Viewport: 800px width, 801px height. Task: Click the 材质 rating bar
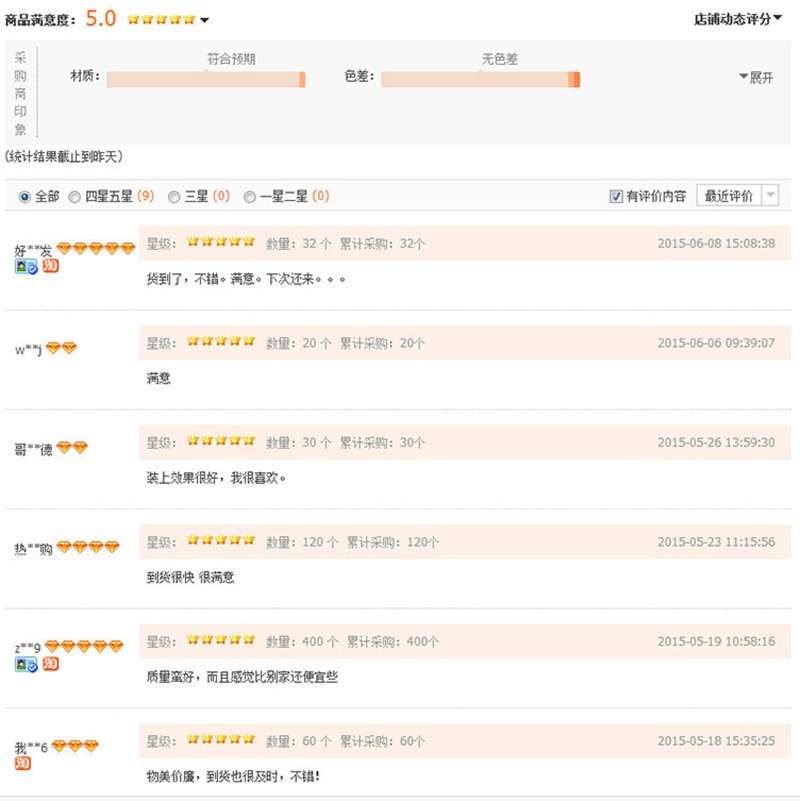point(205,79)
